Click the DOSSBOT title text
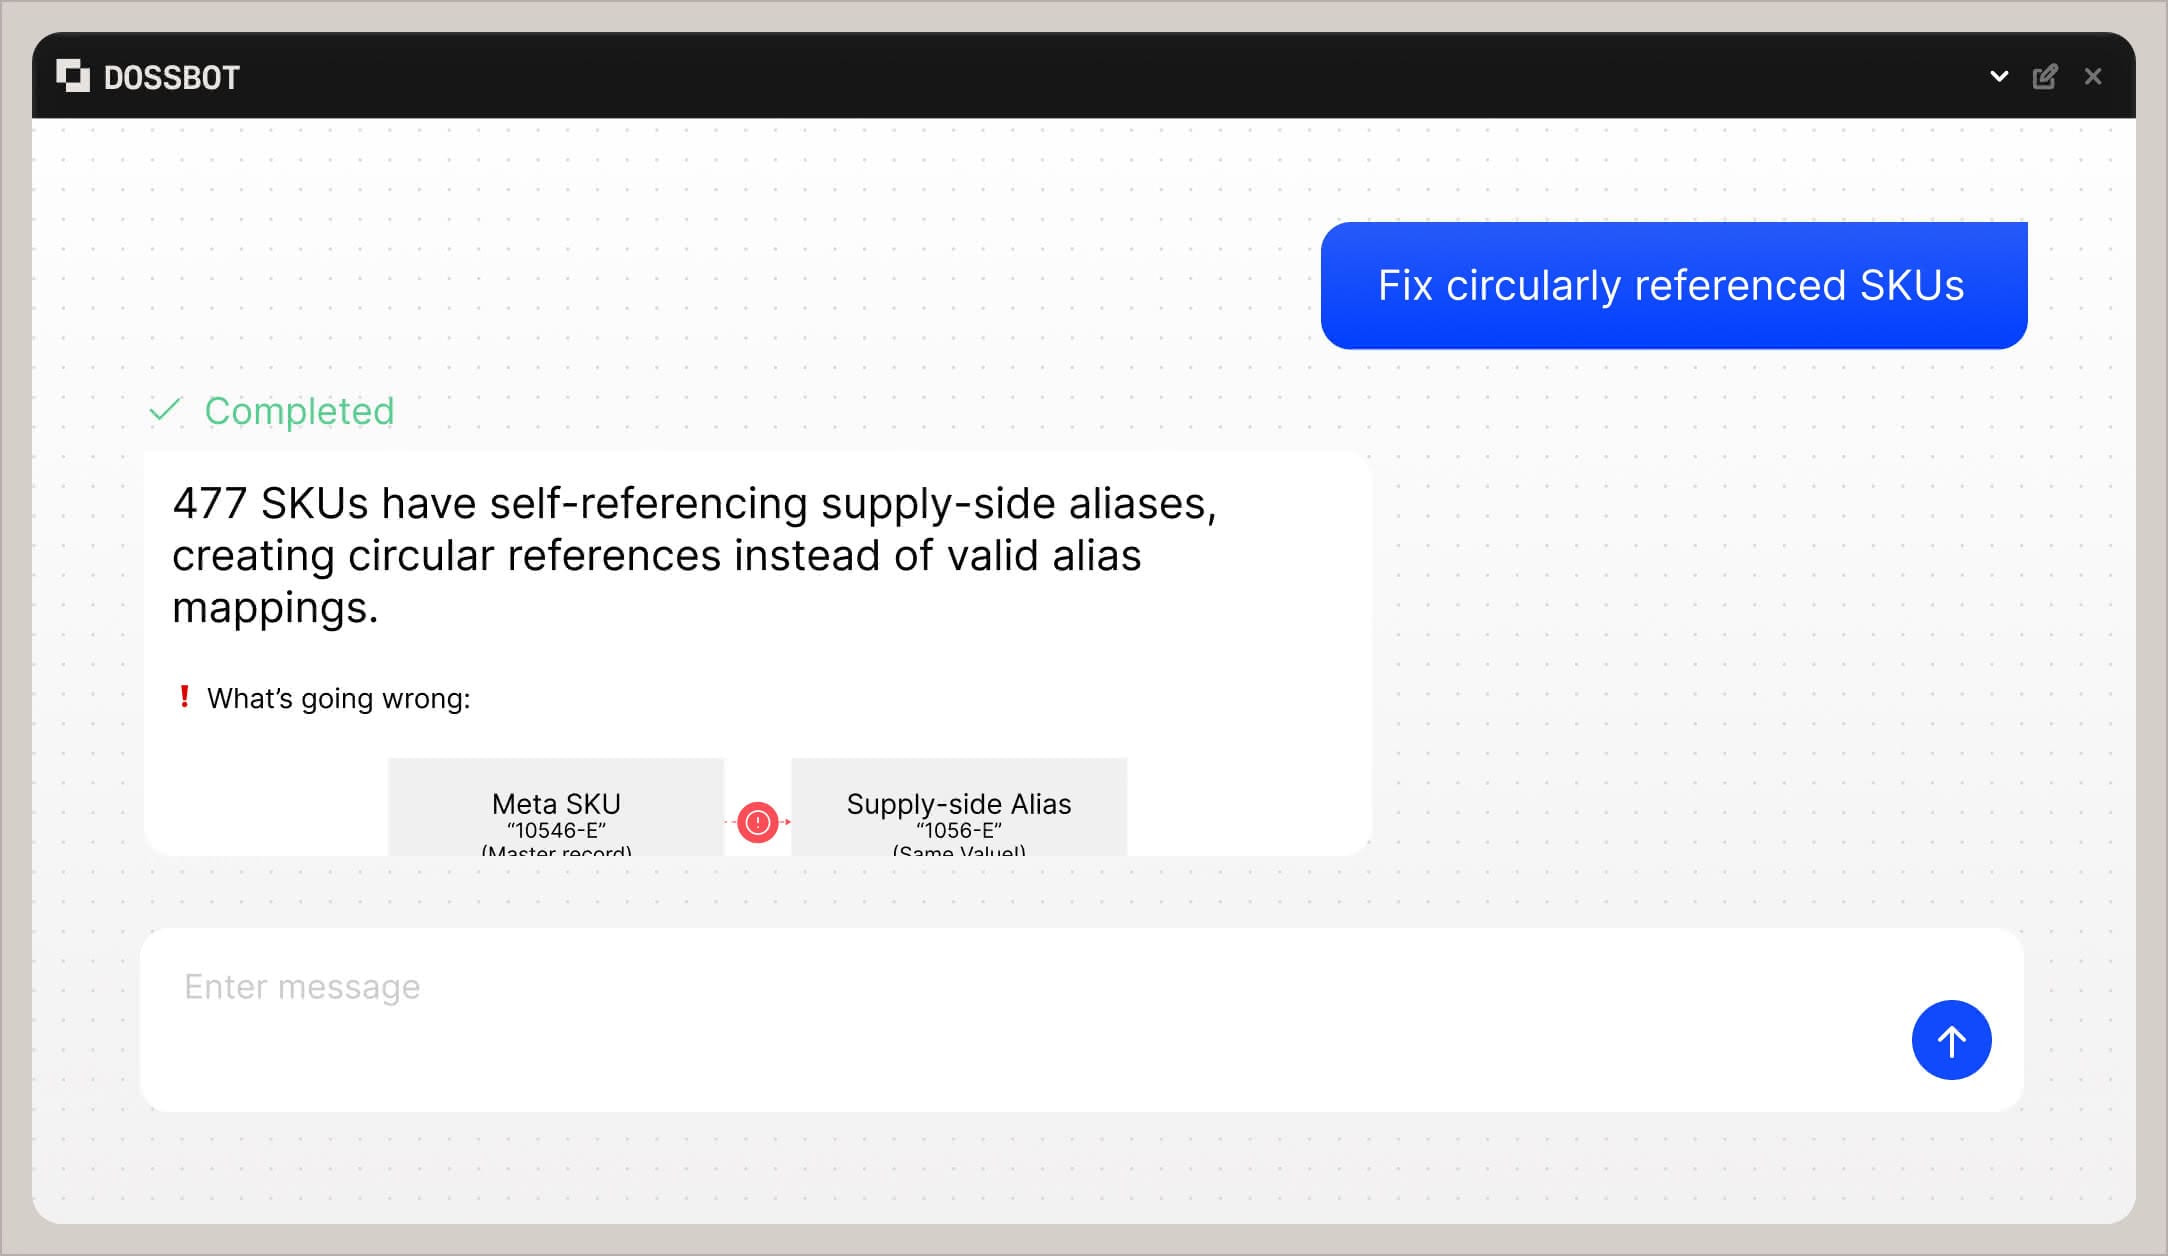 172,78
